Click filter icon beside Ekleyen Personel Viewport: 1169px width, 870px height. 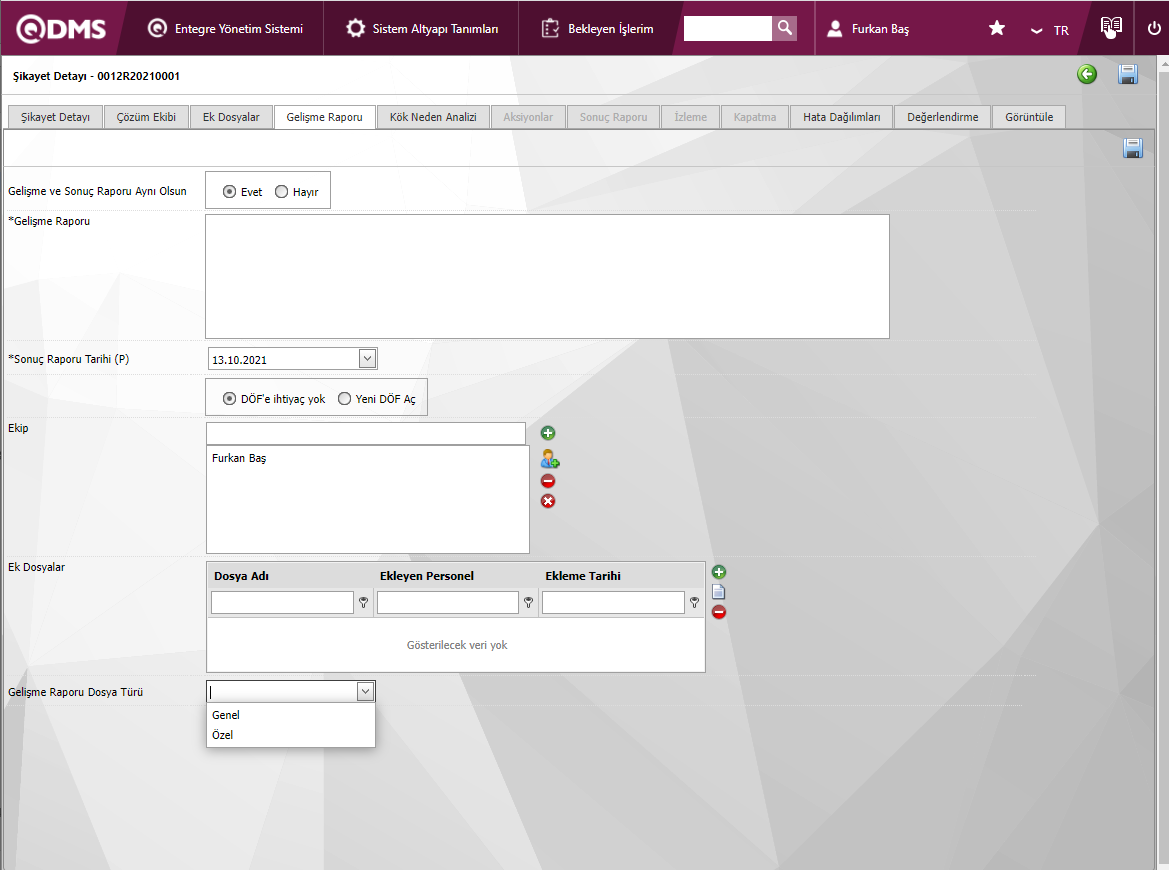[529, 602]
